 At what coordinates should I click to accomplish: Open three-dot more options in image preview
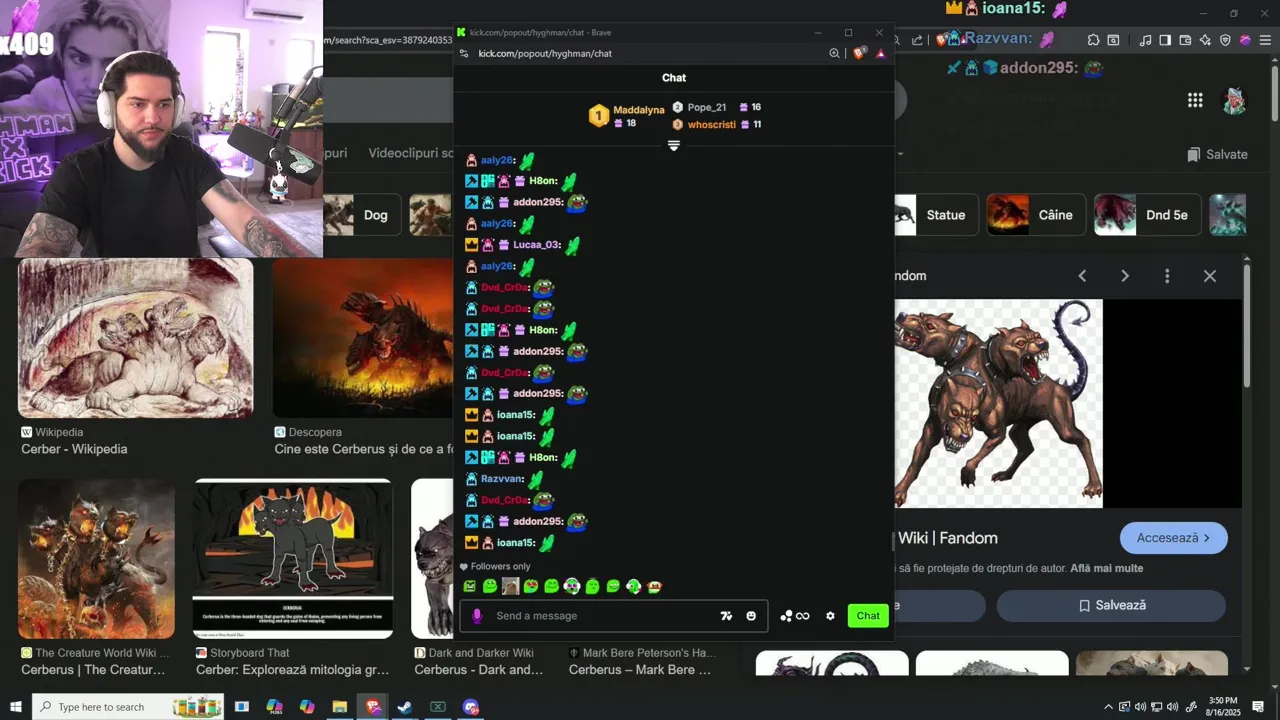tap(1167, 276)
